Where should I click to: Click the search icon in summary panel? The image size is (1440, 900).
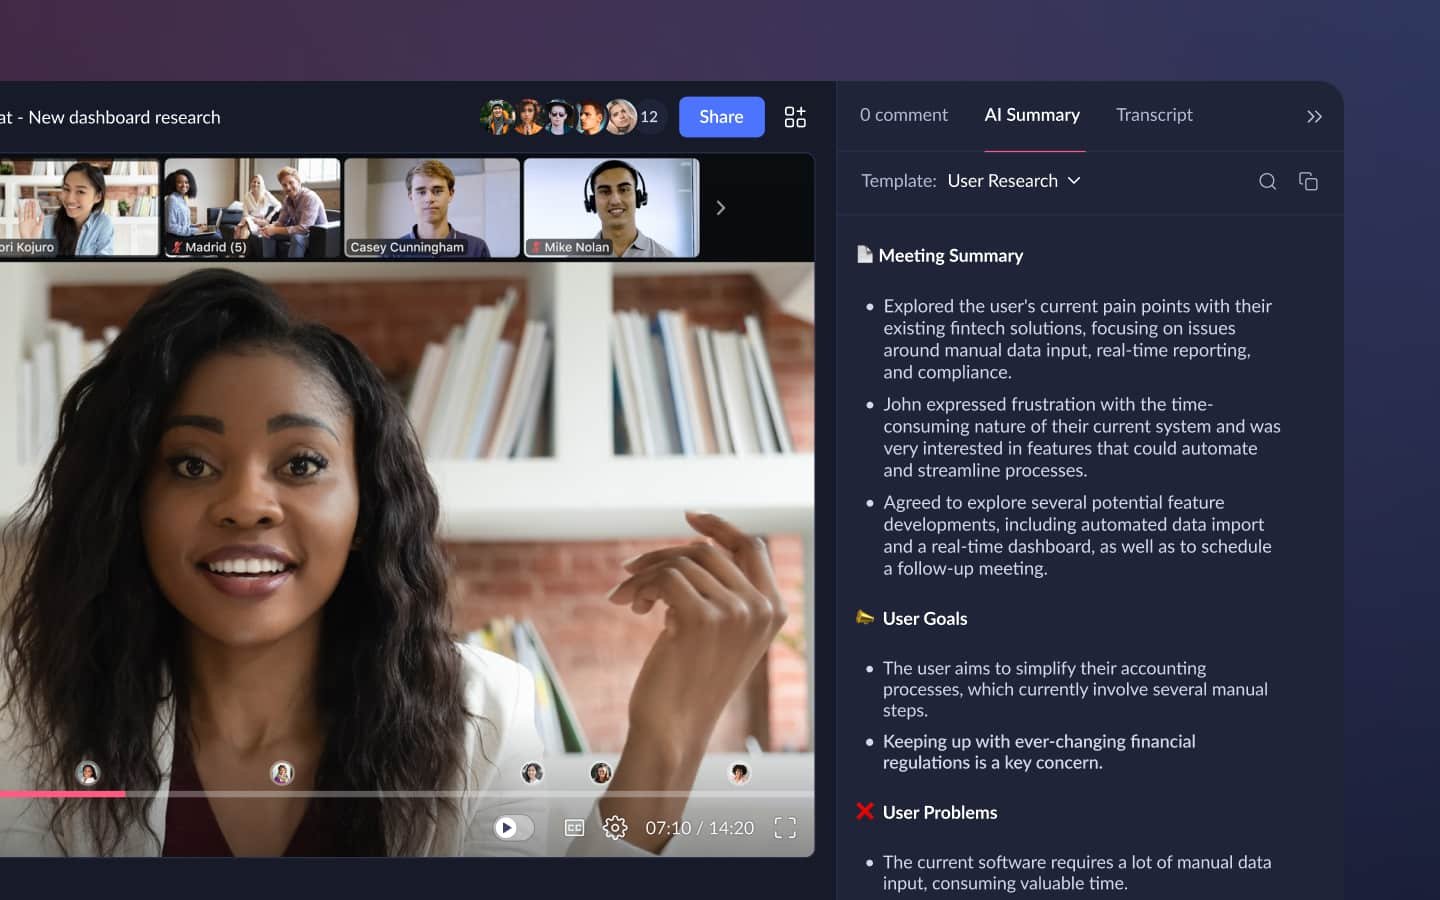(1267, 181)
